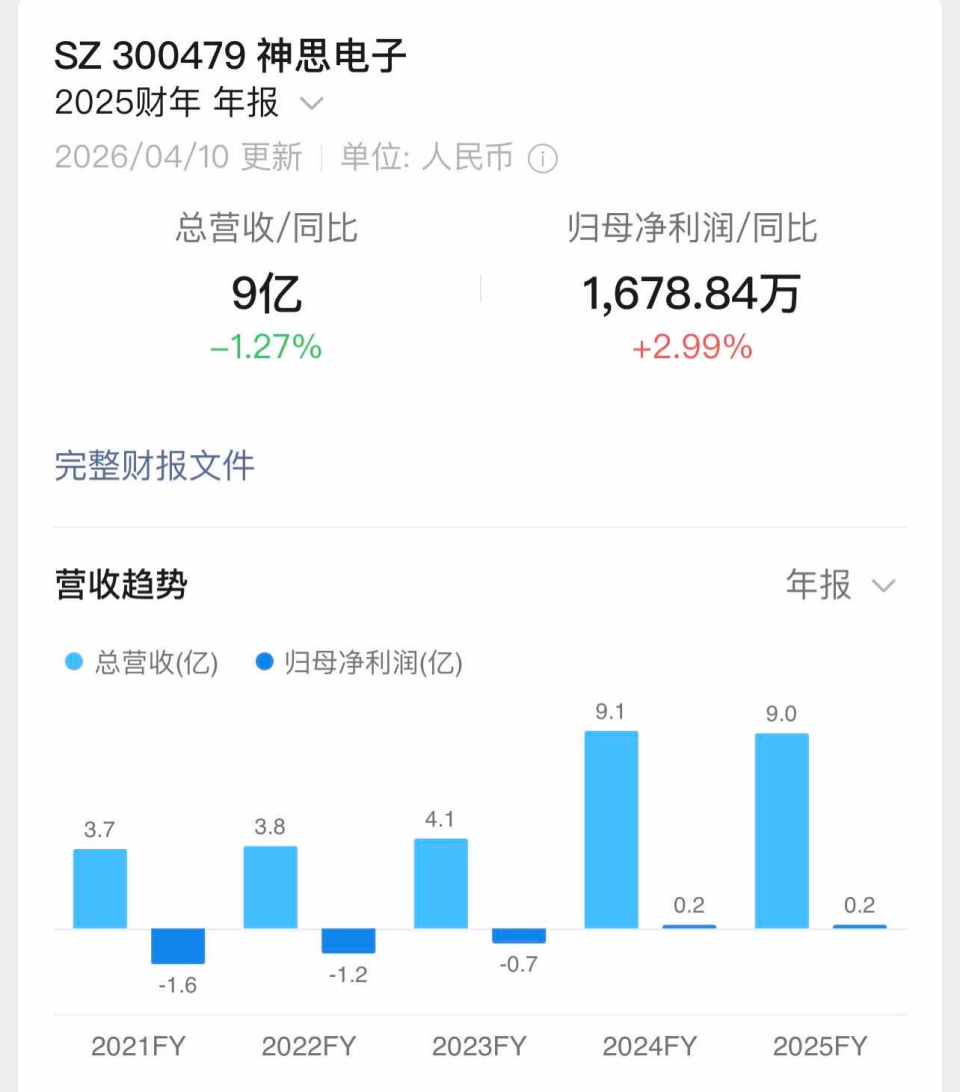This screenshot has height=1092, width=960.
Task: Select the 2022FY revenue bar labeled 3.8
Action: click(270, 887)
